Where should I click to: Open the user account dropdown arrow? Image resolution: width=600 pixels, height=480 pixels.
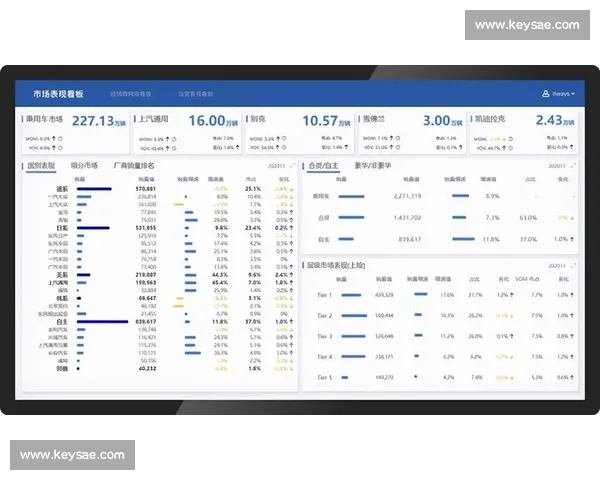click(x=574, y=94)
